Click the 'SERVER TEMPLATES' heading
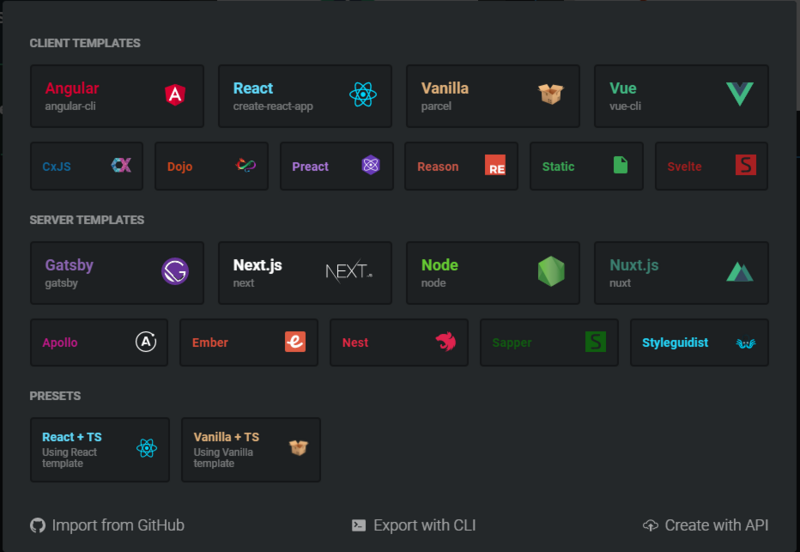The width and height of the screenshot is (800, 552). [87, 220]
